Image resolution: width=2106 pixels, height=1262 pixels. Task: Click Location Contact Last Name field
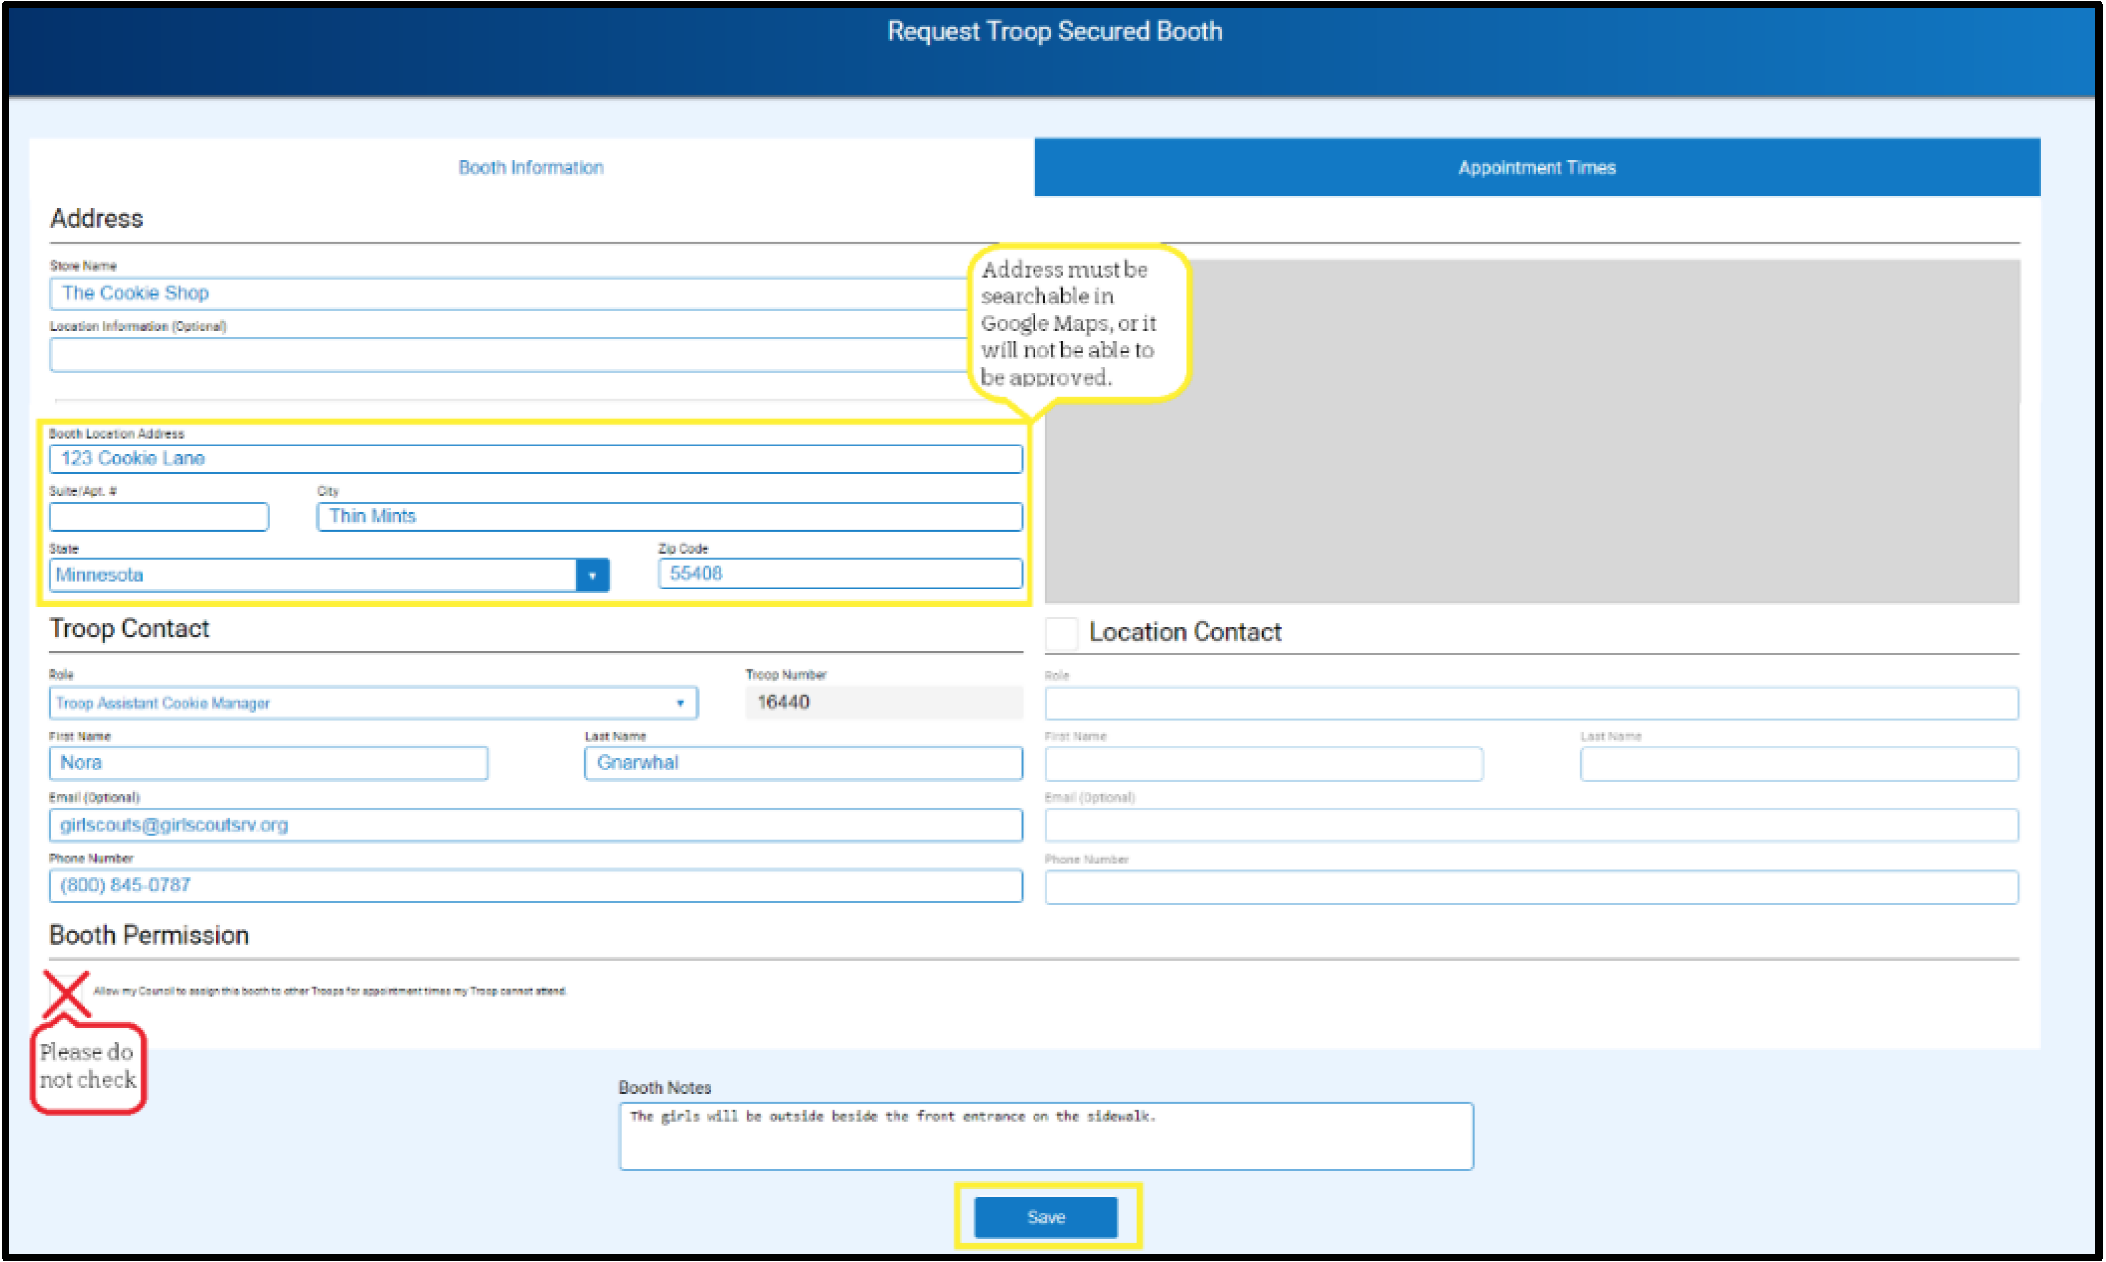pos(1799,764)
